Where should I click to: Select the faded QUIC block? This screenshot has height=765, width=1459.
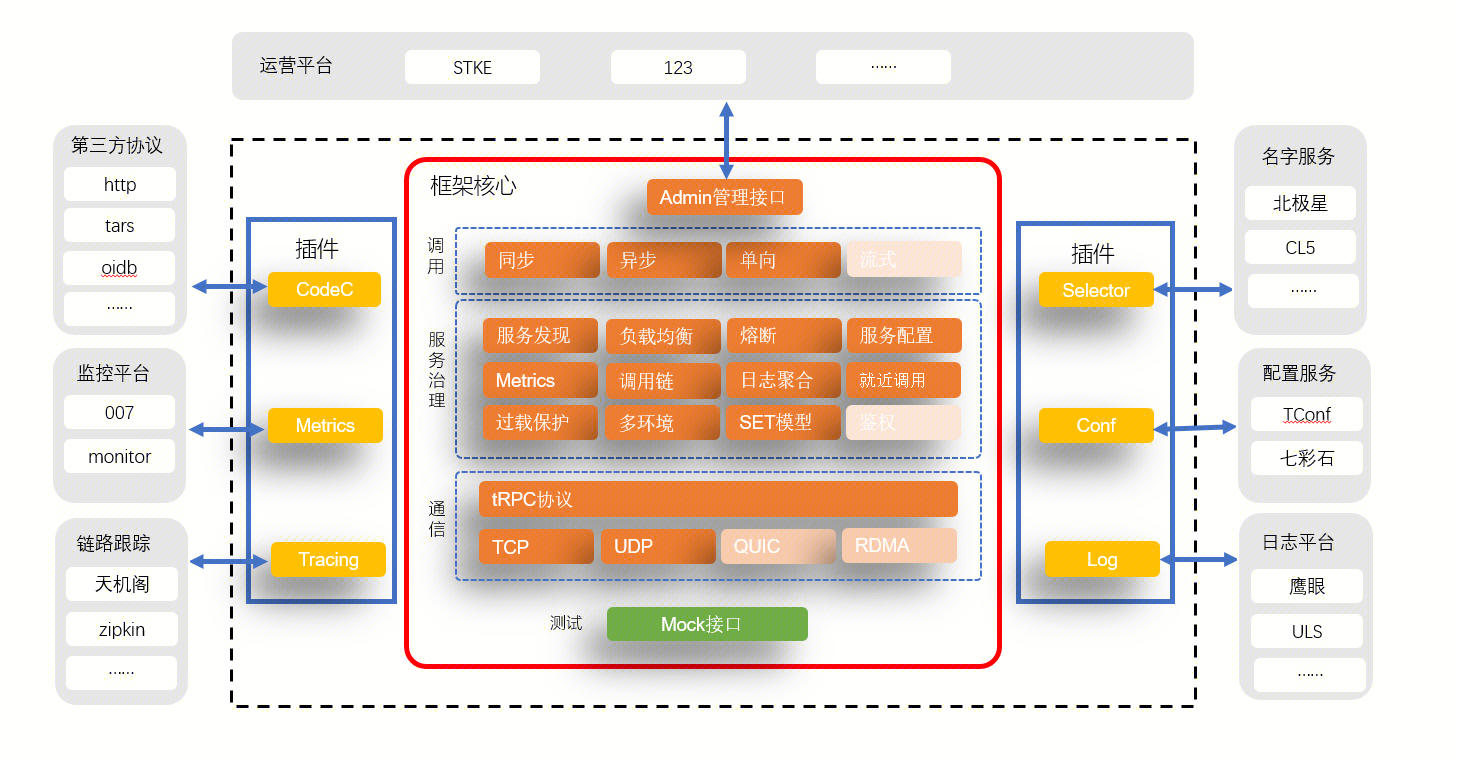[x=778, y=546]
